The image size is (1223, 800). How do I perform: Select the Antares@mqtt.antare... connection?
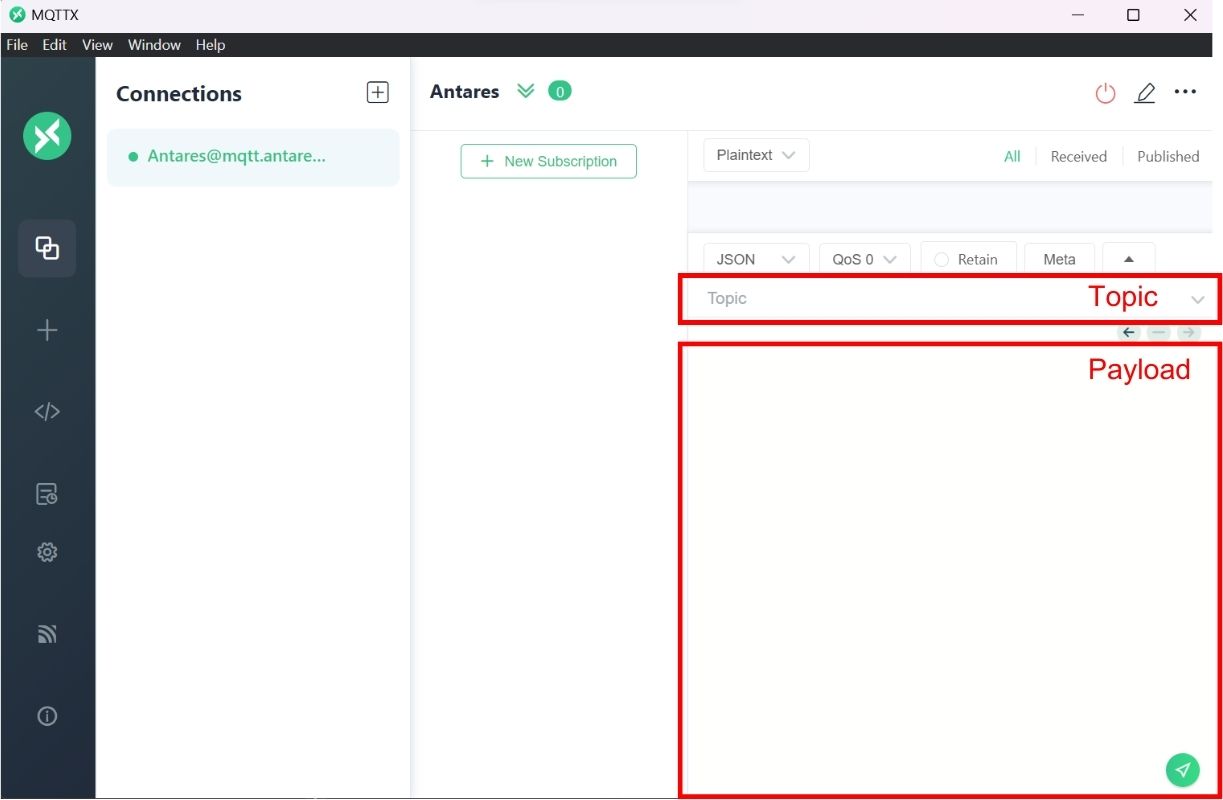click(253, 157)
